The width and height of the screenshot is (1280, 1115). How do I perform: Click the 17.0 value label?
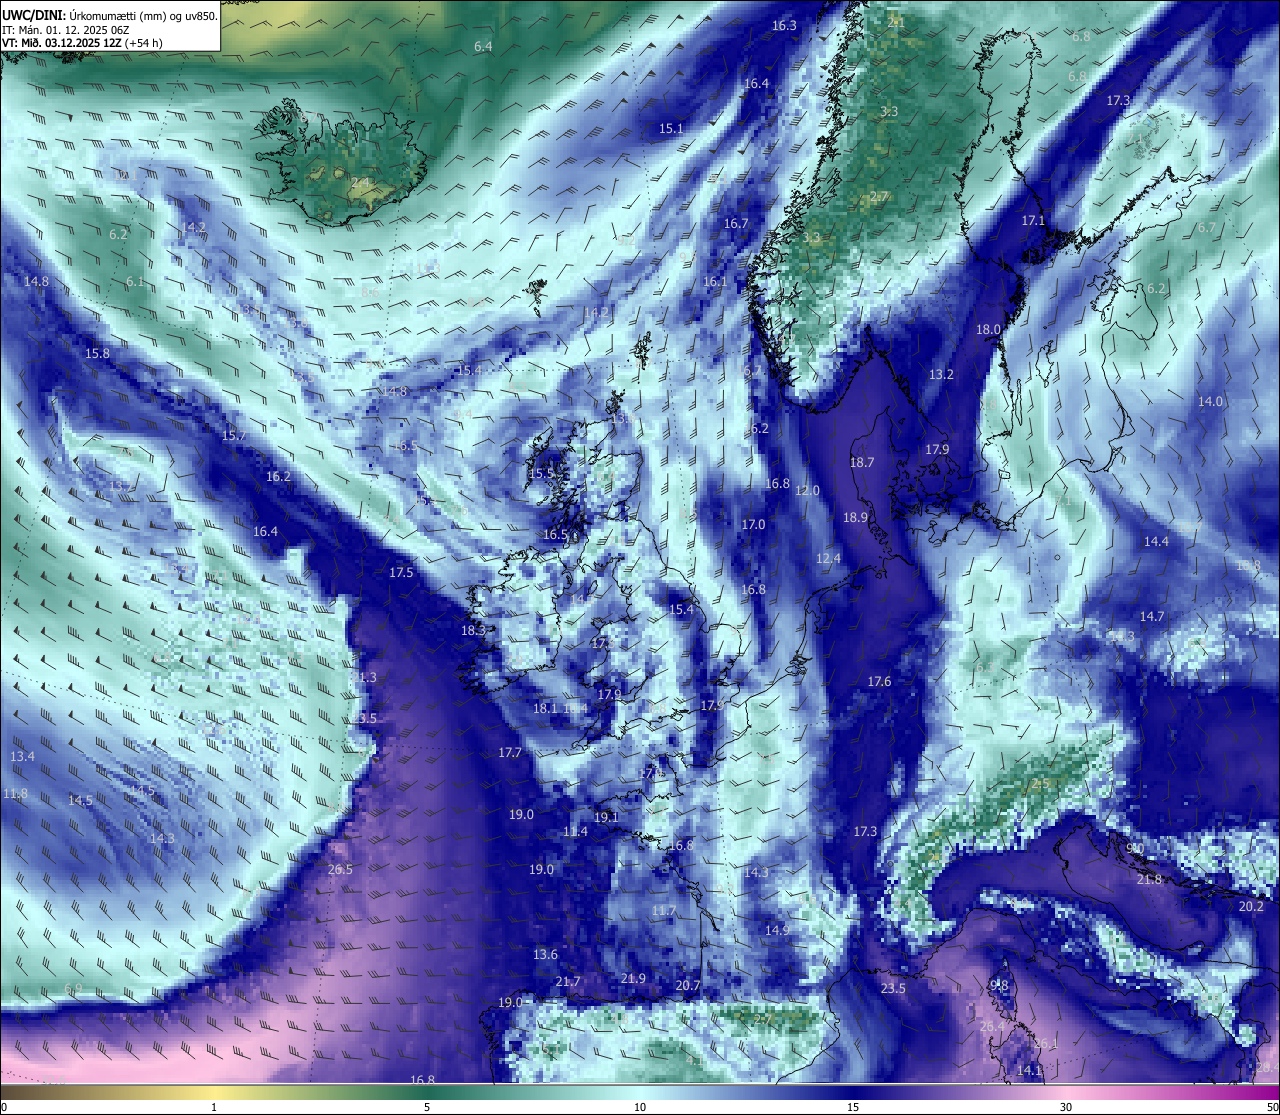pyautogui.click(x=753, y=525)
